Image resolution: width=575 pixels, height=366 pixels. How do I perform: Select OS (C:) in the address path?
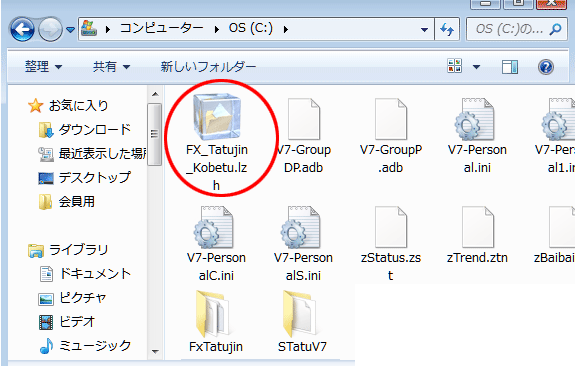[x=251, y=28]
